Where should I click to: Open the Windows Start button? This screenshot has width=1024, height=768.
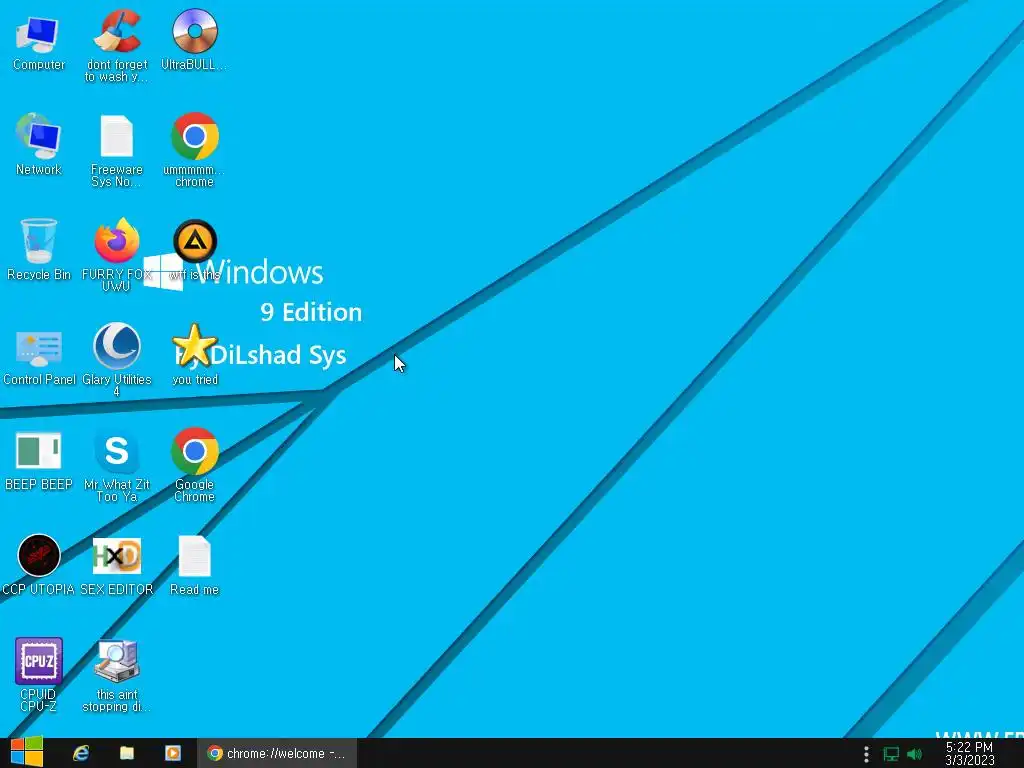coord(27,752)
